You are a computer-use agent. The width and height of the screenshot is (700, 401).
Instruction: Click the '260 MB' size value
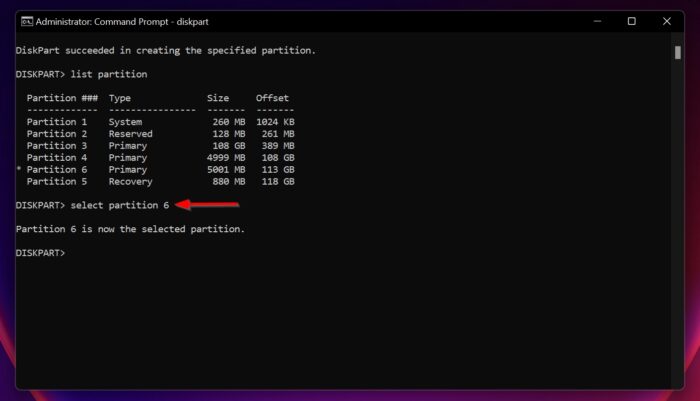229,122
